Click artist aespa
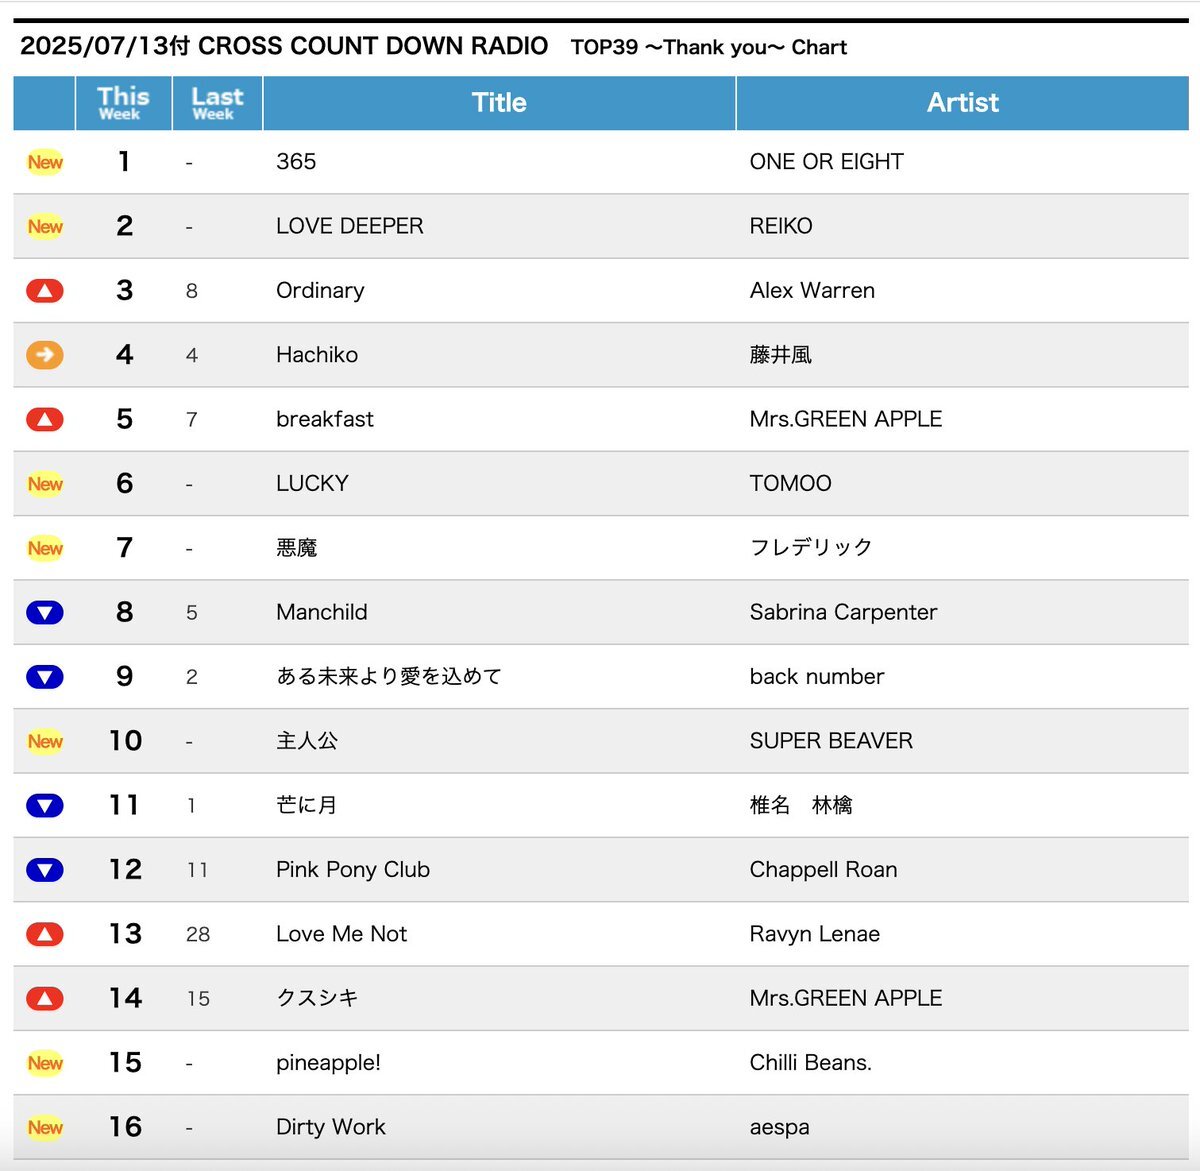Screen dimensions: 1200x1171 [x=780, y=1127]
